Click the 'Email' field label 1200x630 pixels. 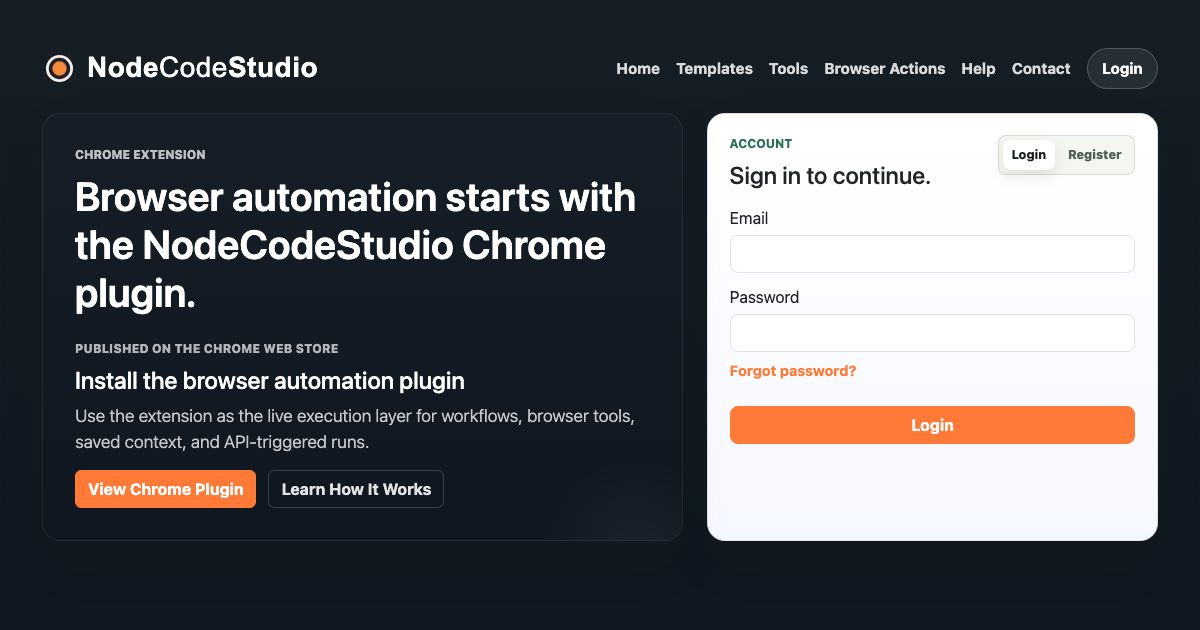point(749,218)
